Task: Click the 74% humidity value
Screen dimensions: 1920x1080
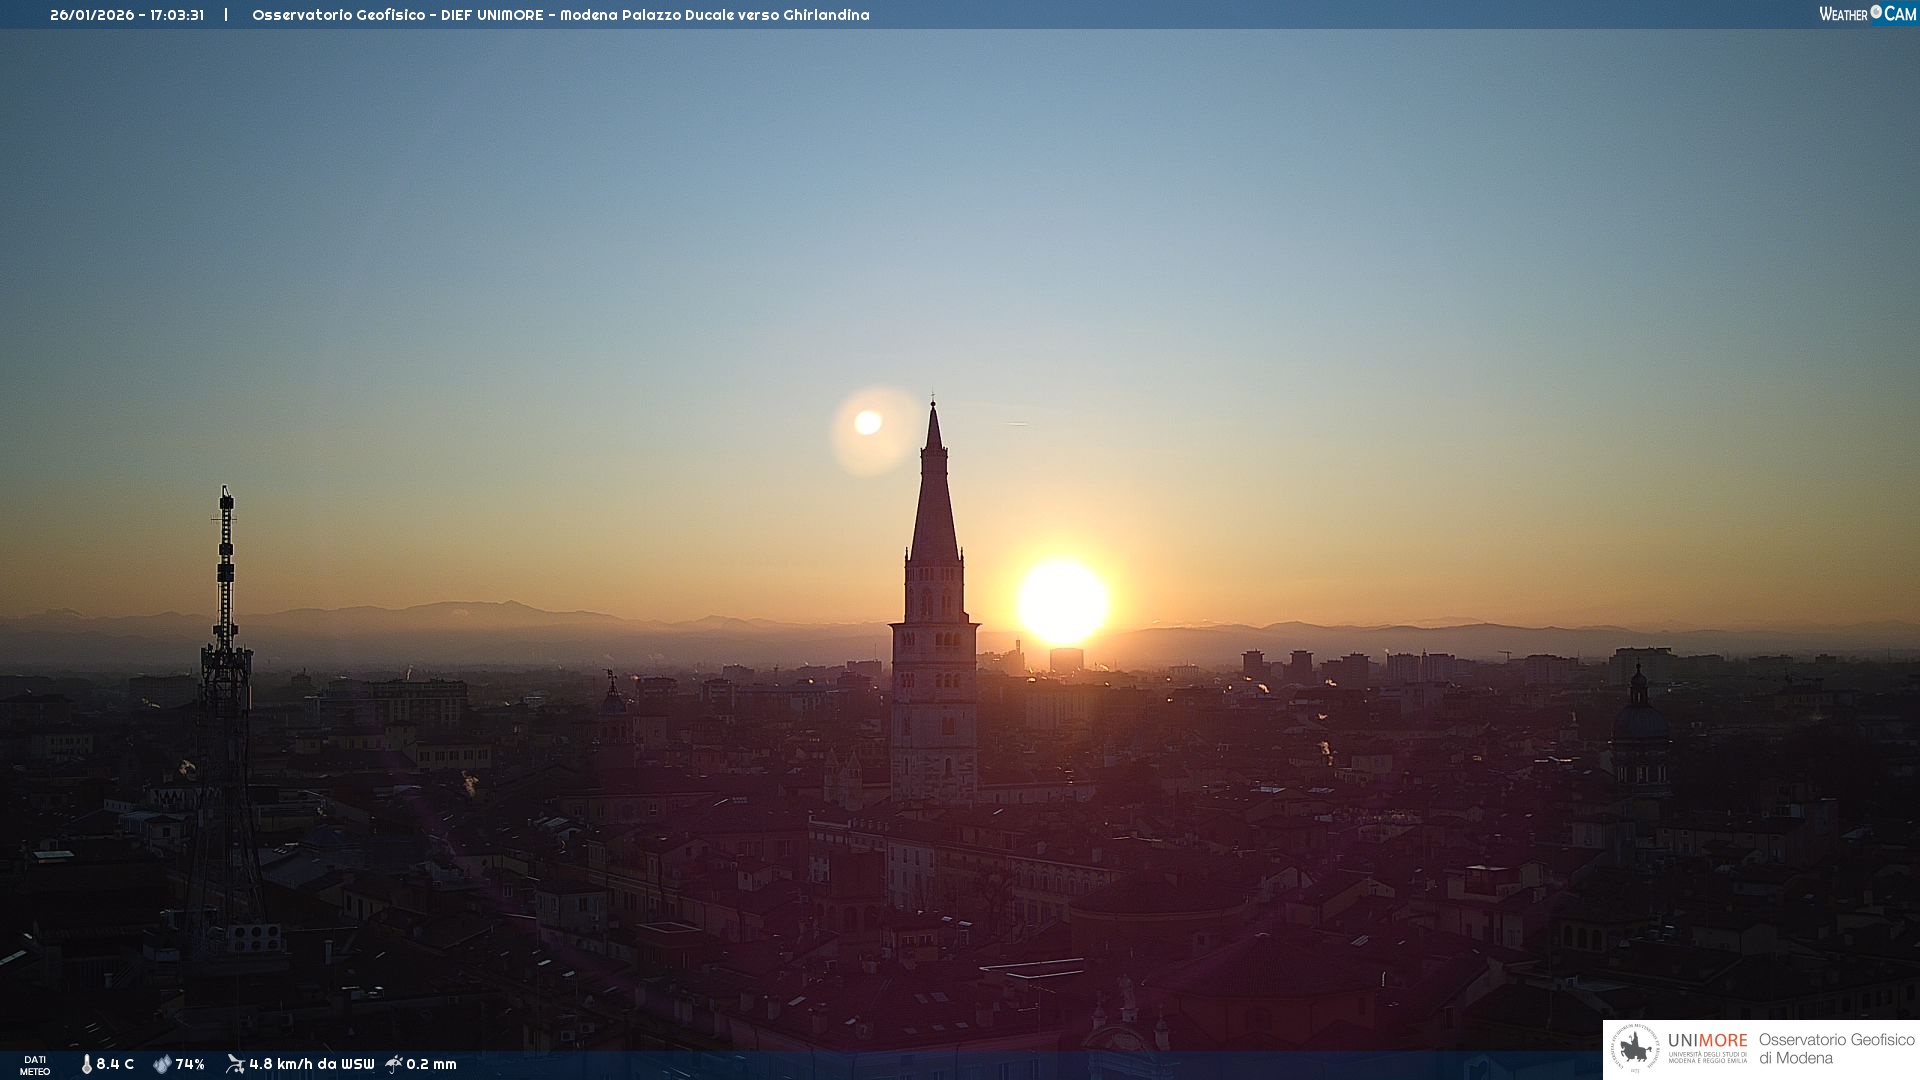Action: tap(190, 1065)
